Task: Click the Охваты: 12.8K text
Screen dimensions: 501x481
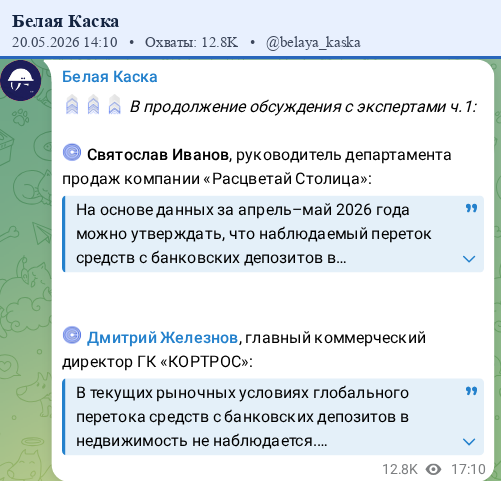Action: (192, 42)
